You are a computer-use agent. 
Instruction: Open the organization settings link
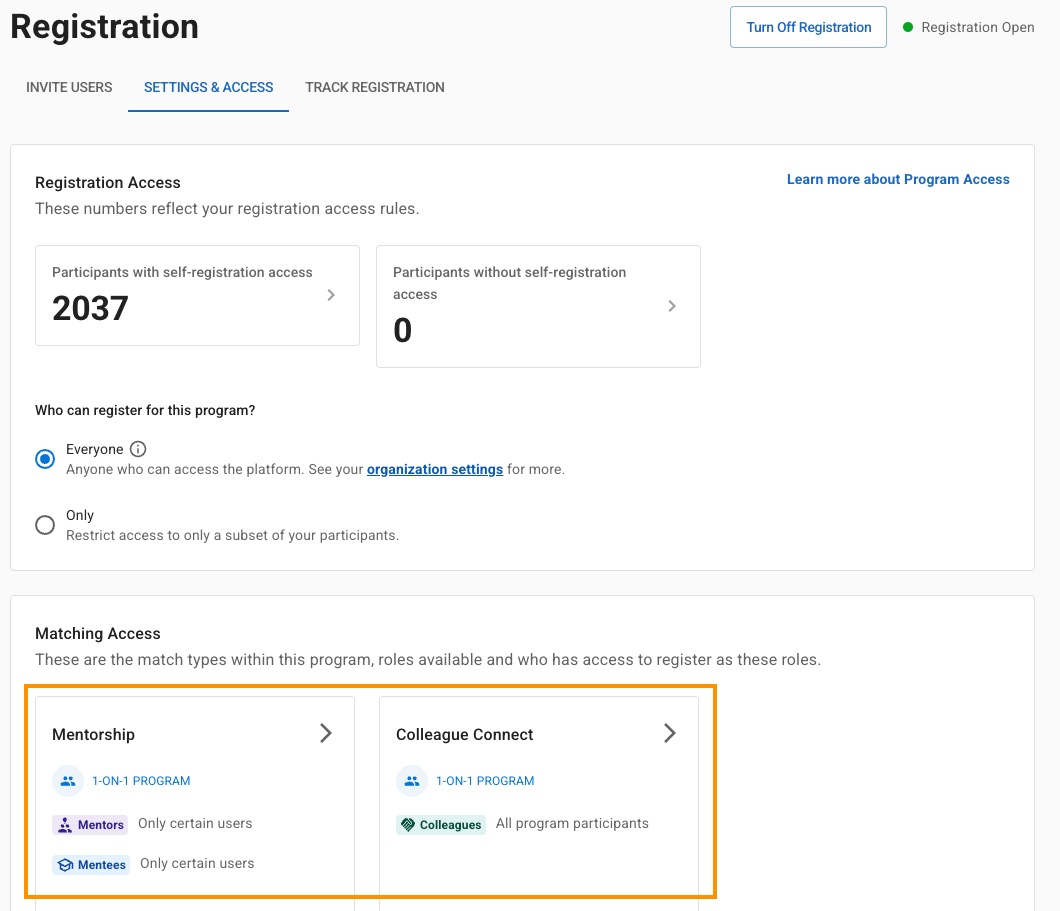pyautogui.click(x=435, y=469)
